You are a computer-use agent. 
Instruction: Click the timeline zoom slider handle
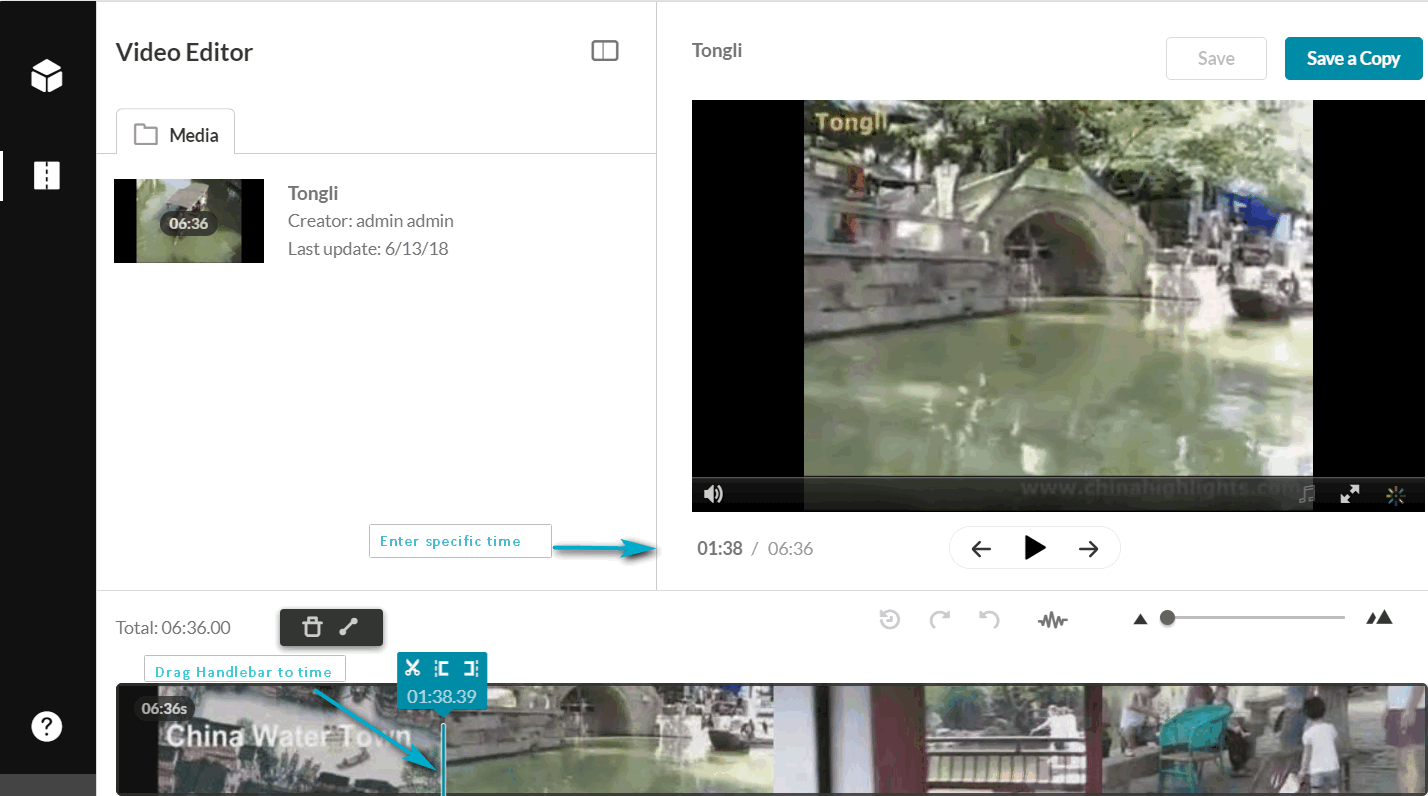pyautogui.click(x=1167, y=619)
